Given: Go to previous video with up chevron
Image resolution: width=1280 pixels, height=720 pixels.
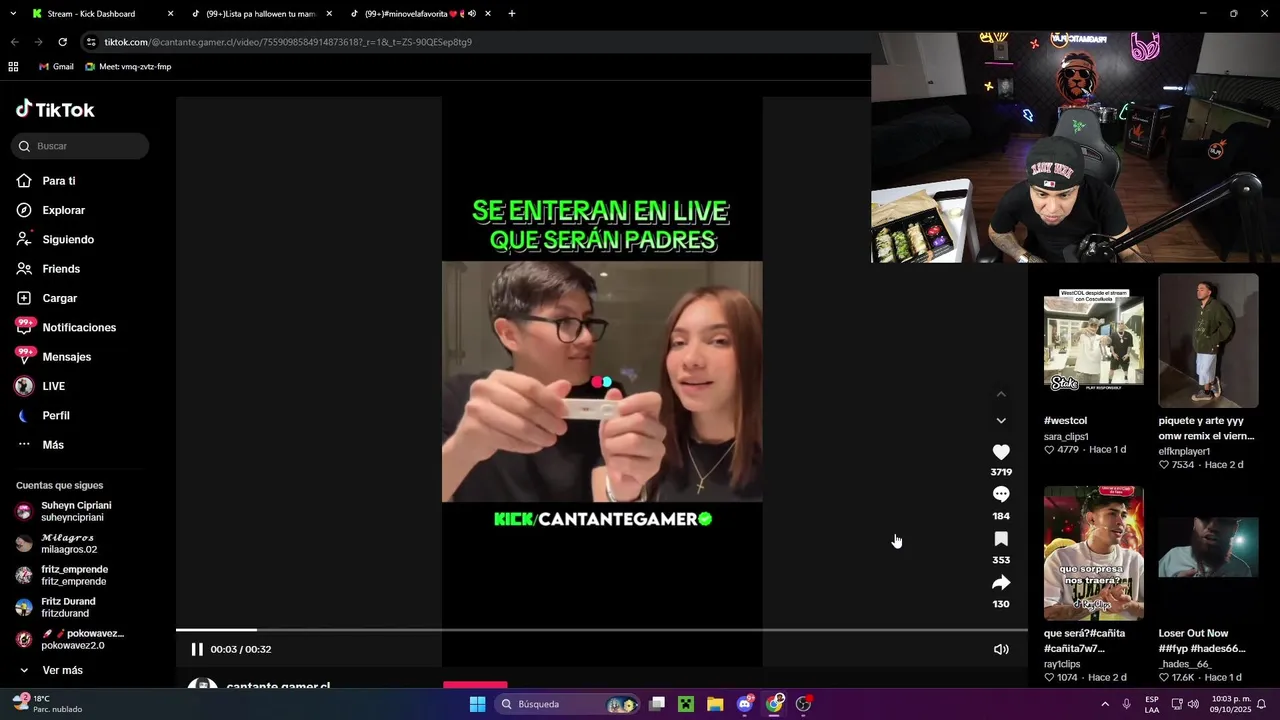Looking at the screenshot, I should tap(1001, 394).
